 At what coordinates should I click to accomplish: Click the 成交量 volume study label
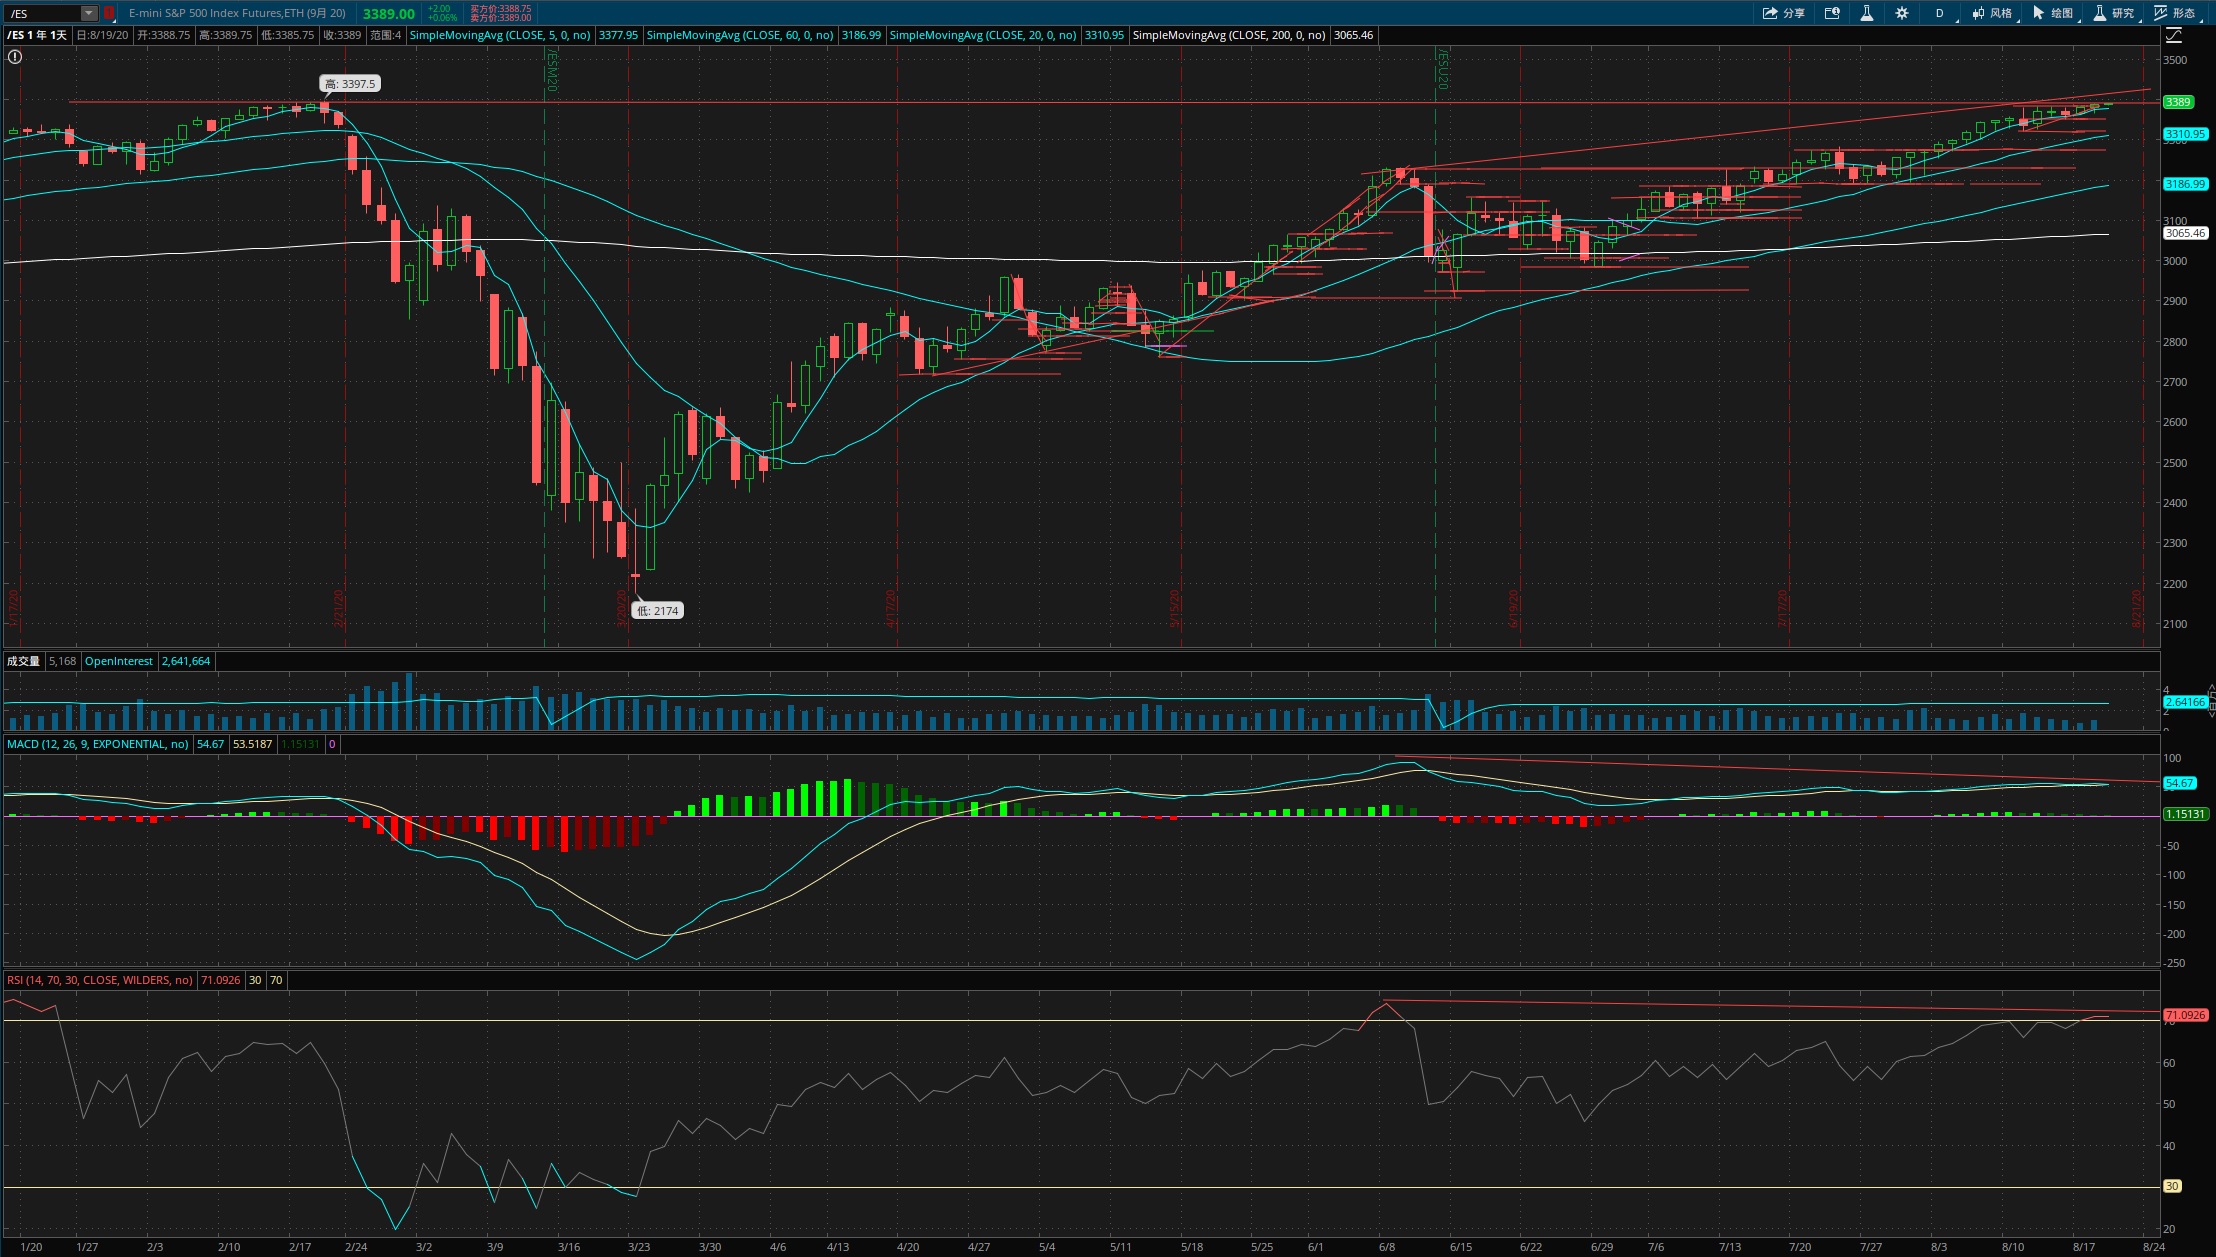click(24, 661)
